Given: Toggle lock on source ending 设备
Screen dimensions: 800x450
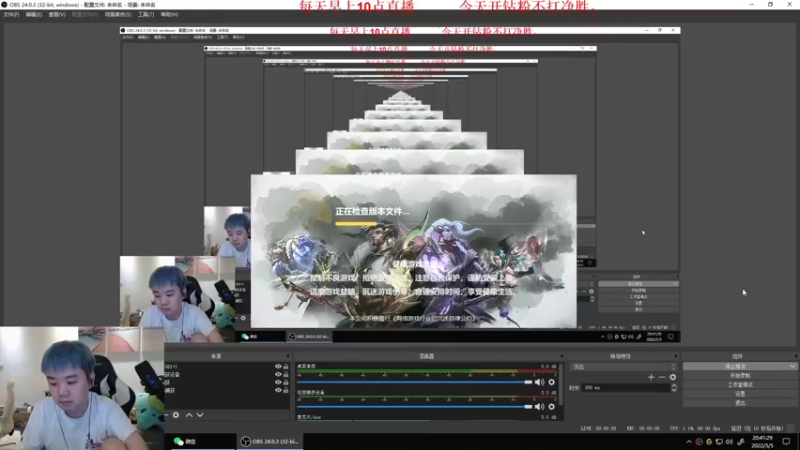Looking at the screenshot, I should 286,374.
